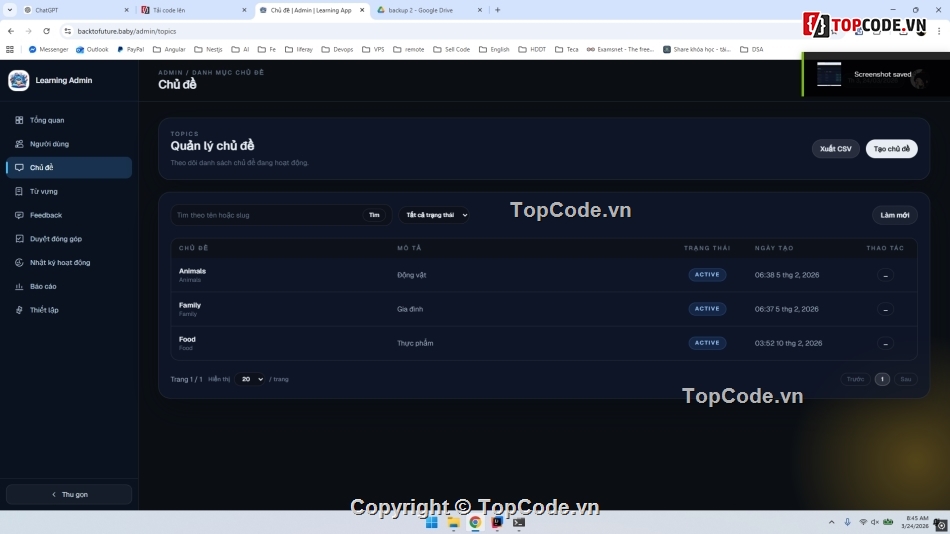Viewport: 950px width, 534px height.
Task: Open the Duyệt đóng góp icon
Action: pyautogui.click(x=19, y=239)
